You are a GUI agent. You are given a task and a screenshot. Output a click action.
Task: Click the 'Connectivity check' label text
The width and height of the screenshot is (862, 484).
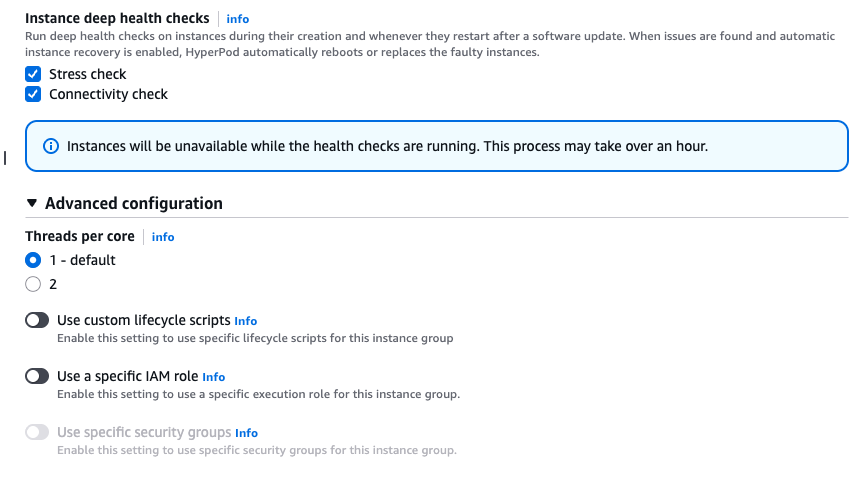(108, 94)
